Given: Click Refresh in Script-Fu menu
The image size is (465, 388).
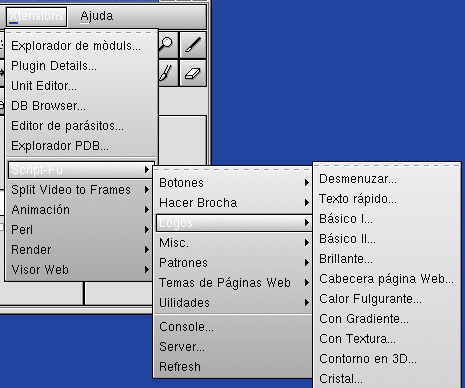Looking at the screenshot, I should [234, 367].
